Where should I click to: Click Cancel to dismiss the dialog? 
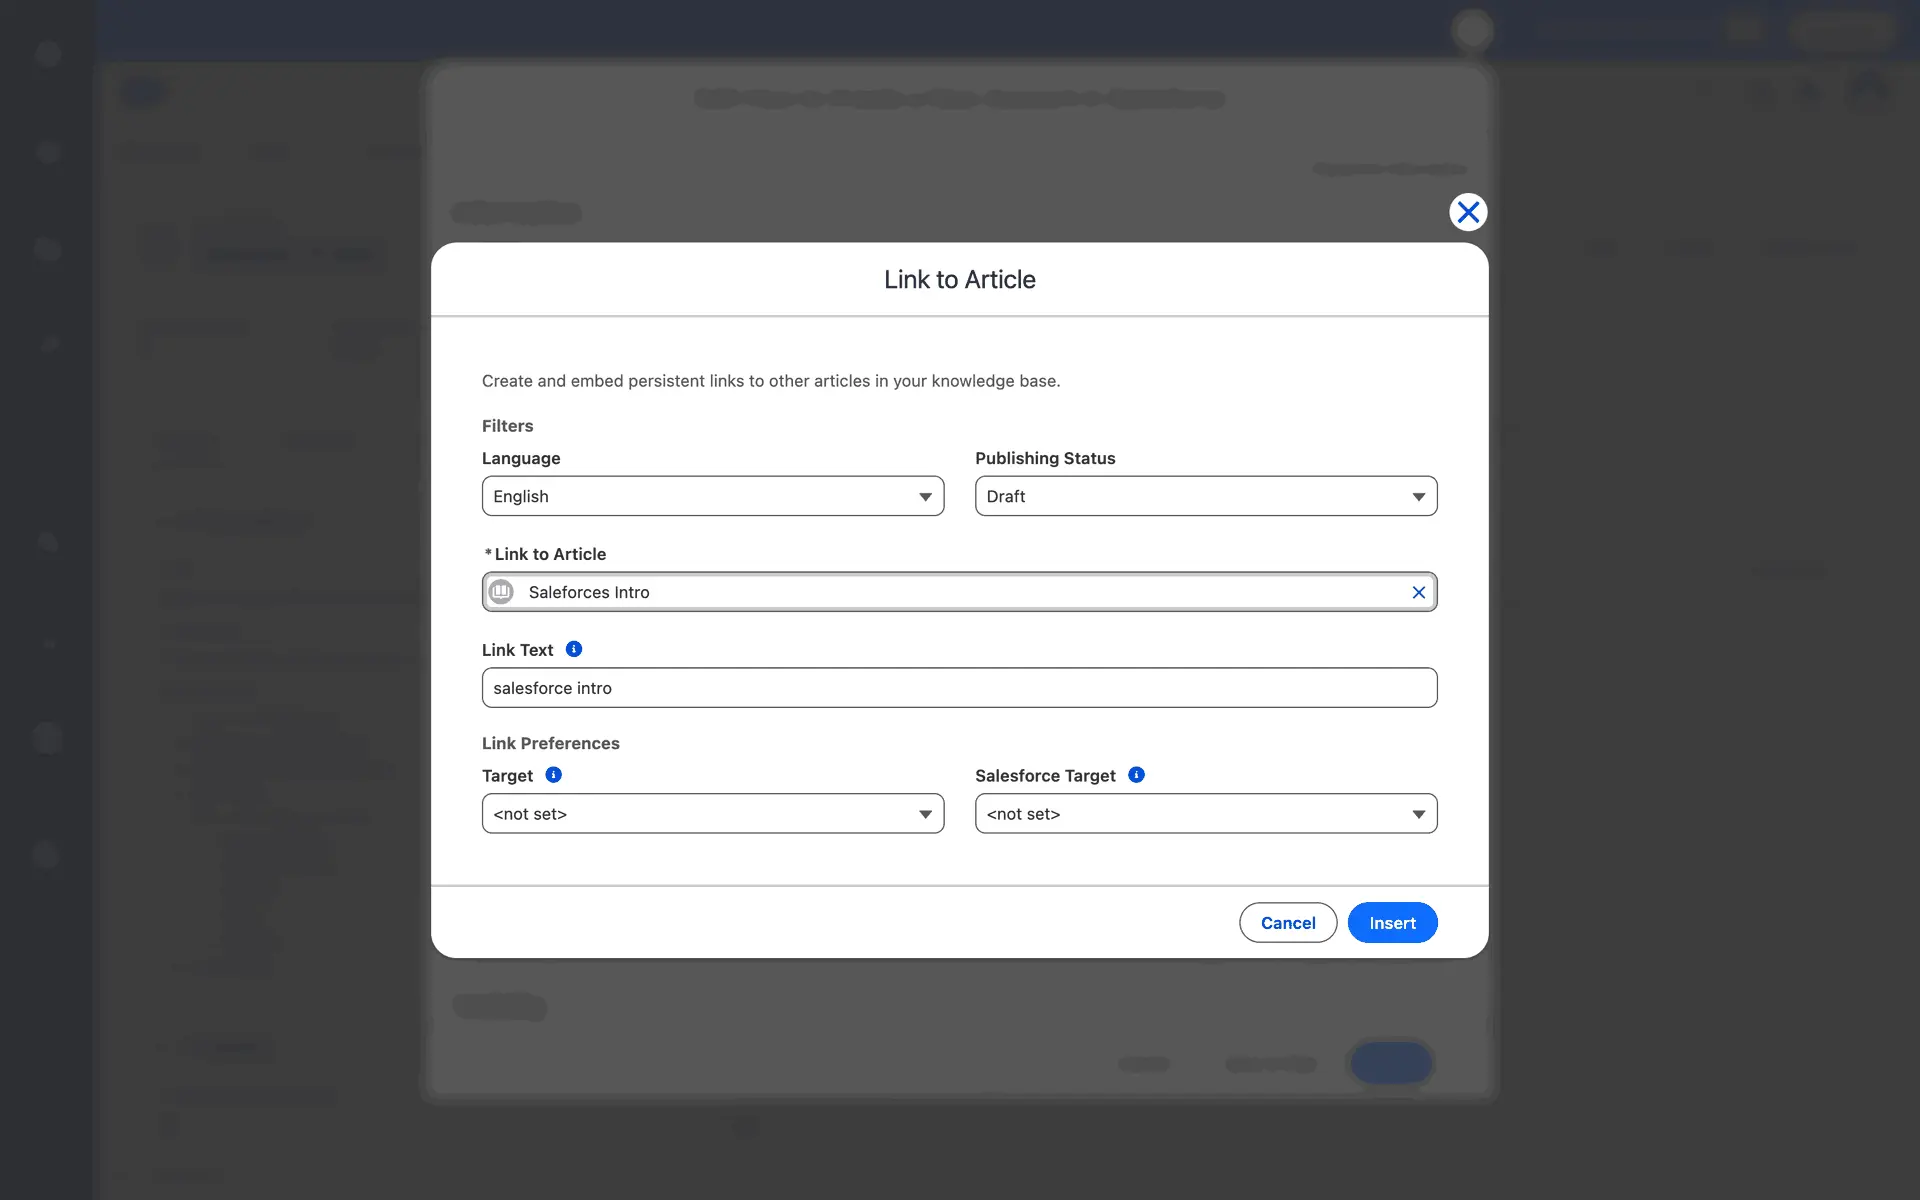pos(1288,922)
